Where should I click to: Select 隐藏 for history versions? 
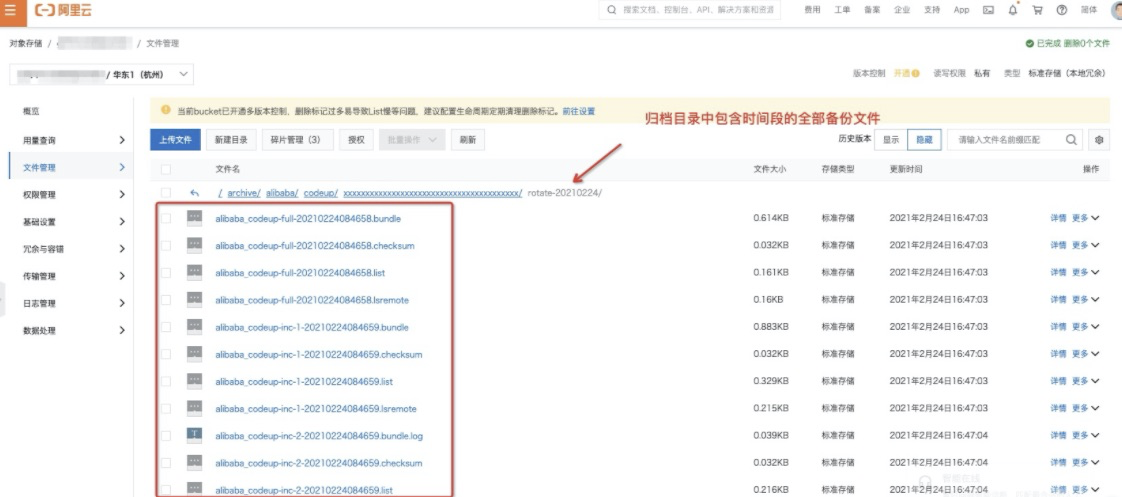coord(924,140)
